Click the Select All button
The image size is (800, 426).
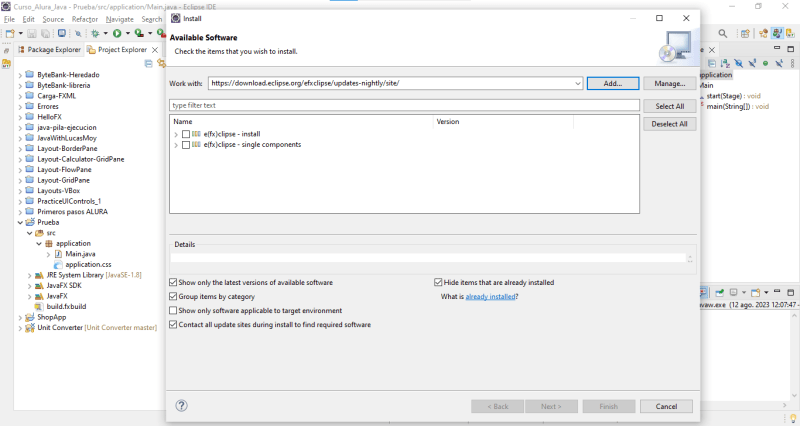pyautogui.click(x=669, y=106)
